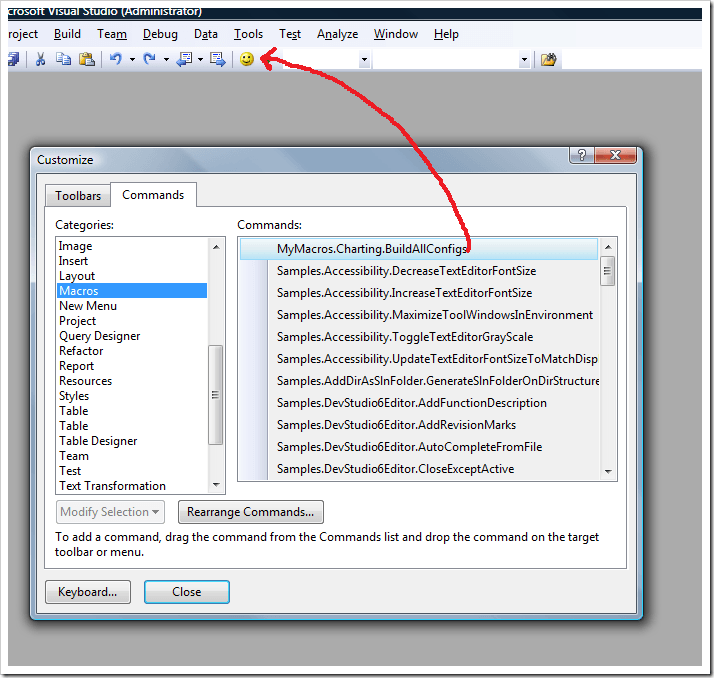Image resolution: width=714 pixels, height=678 pixels.
Task: Click the yellow smiley face macro button
Action: point(247,59)
